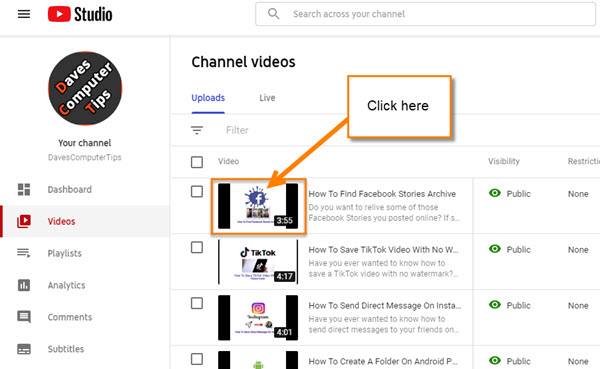Screen dimensions: 600x369
Task: Open the Facebook Stories Archive video thumbnail
Action: pos(258,206)
